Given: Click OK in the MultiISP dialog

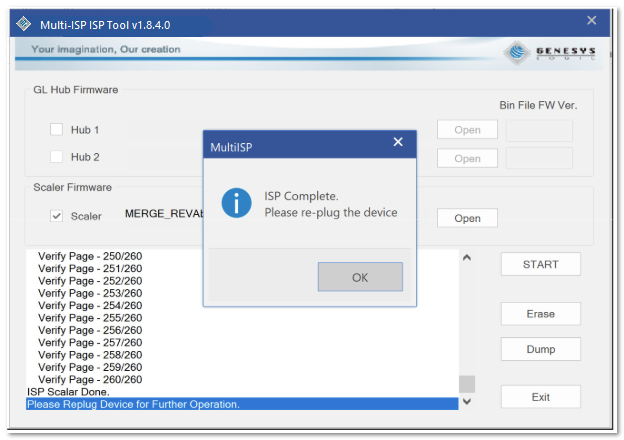Looking at the screenshot, I should (x=360, y=277).
